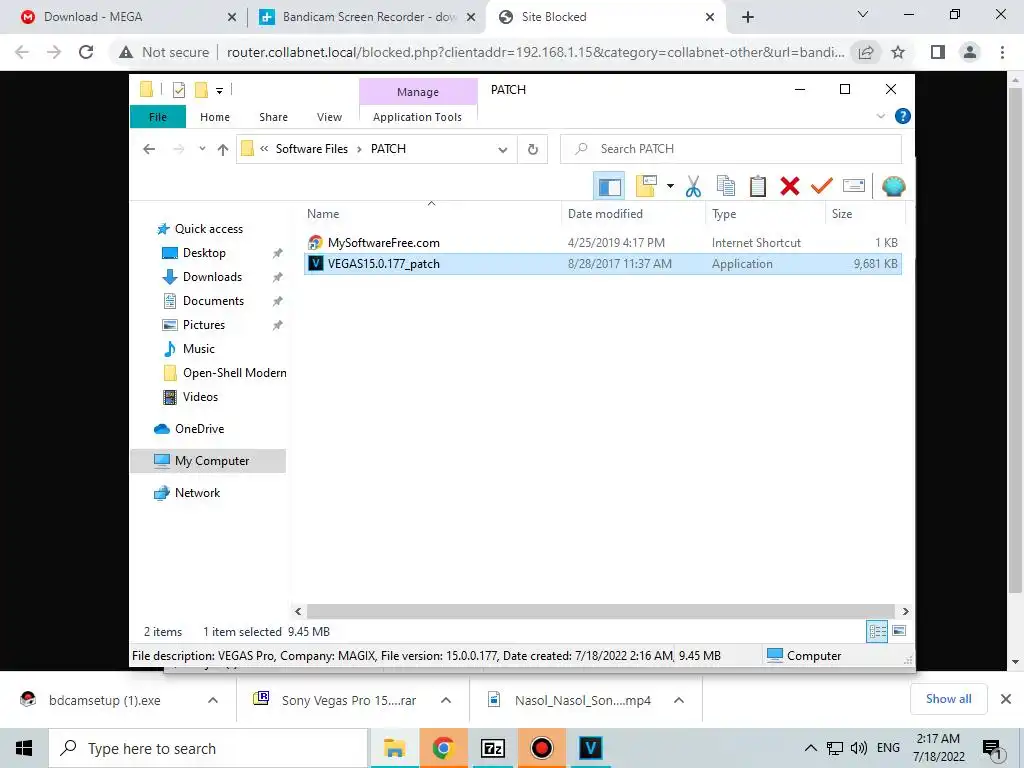This screenshot has width=1024, height=768.
Task: Switch to the Download - MEGA browser tab
Action: (125, 17)
